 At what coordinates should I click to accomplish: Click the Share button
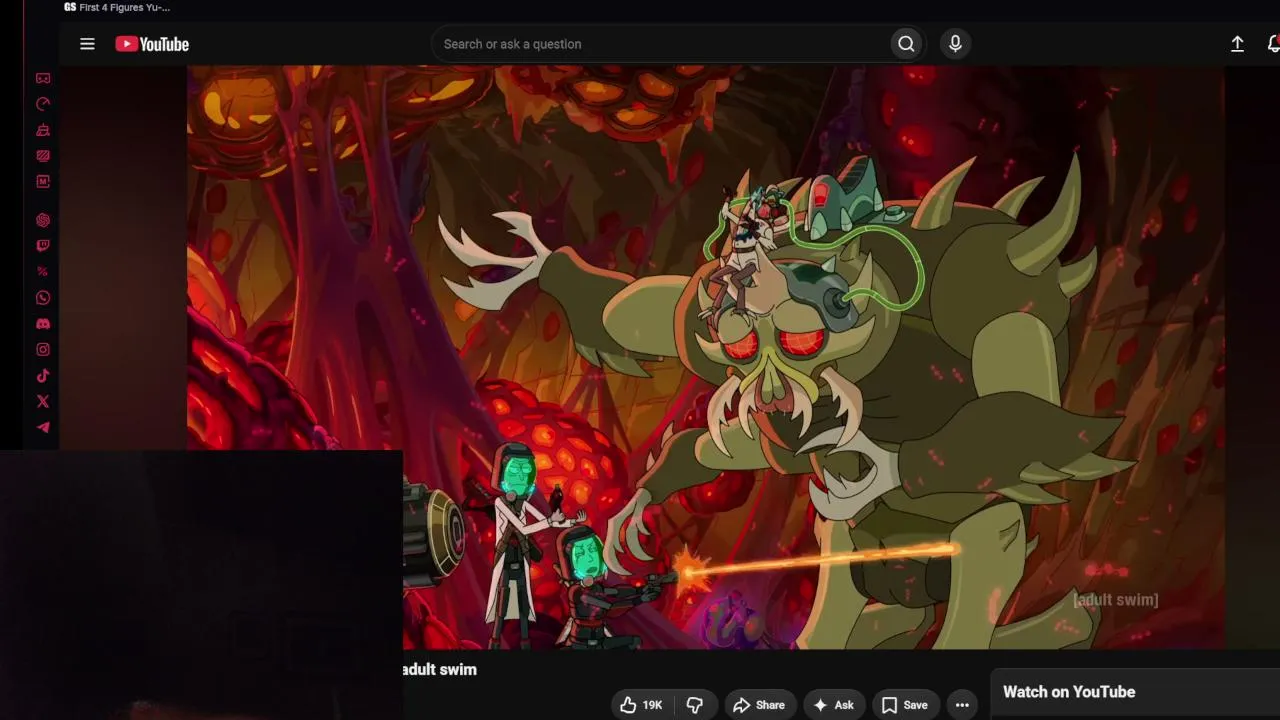coord(760,705)
